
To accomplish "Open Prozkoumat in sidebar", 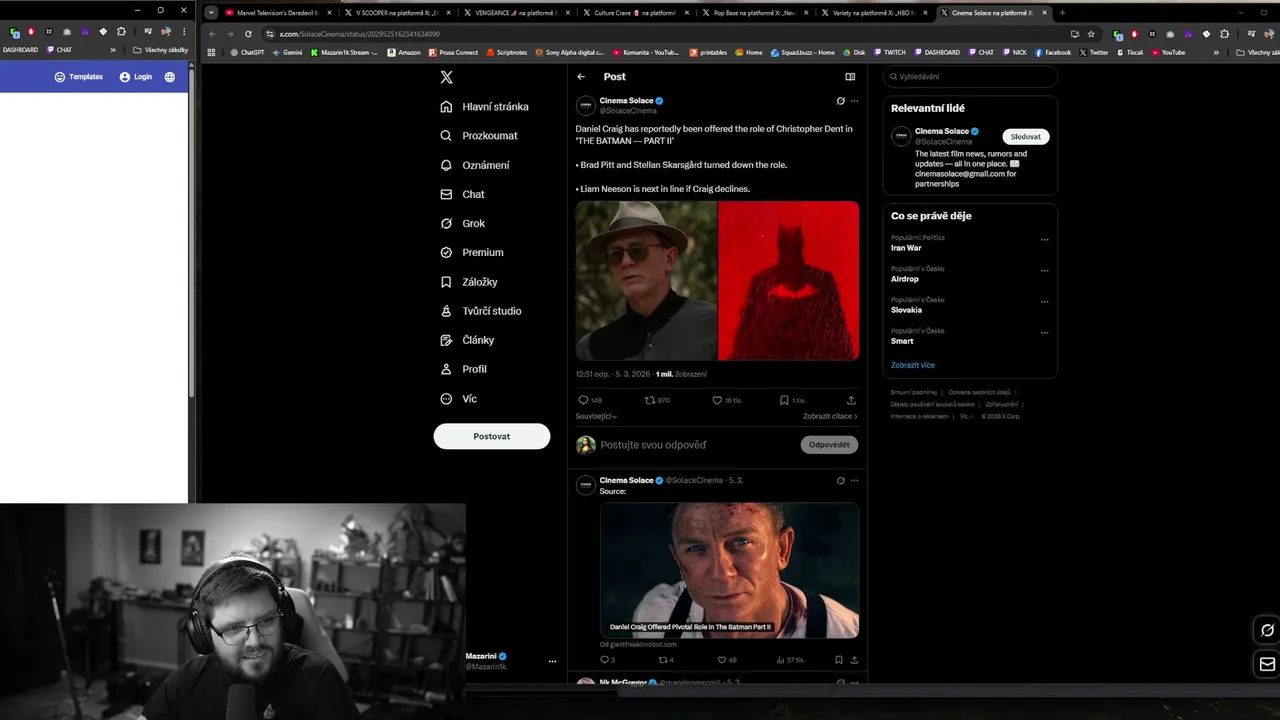I will click(x=479, y=136).
